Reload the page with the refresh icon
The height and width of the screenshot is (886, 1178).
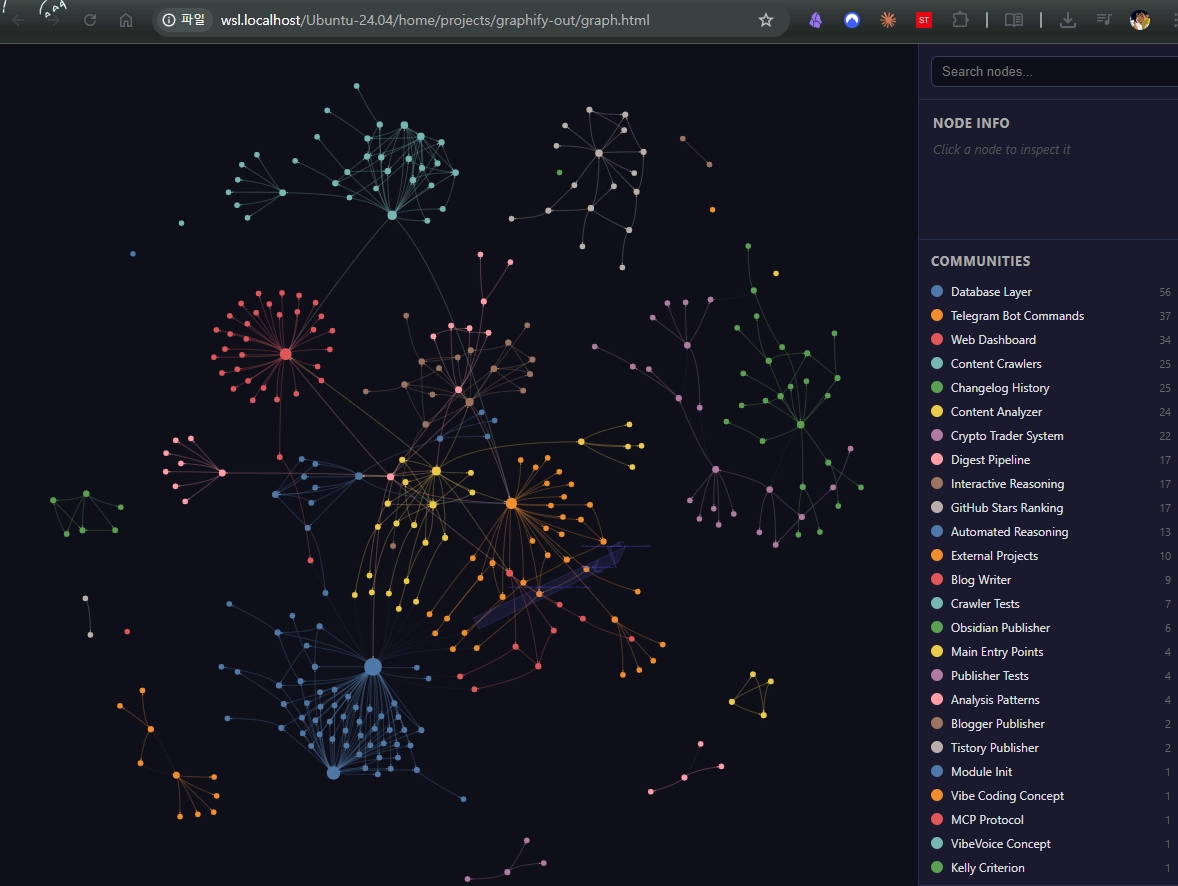(90, 20)
